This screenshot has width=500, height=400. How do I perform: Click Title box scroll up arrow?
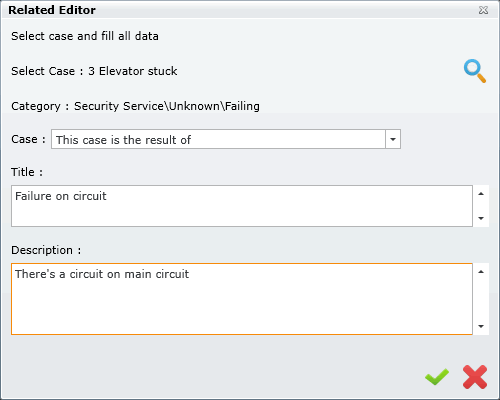pyautogui.click(x=481, y=194)
